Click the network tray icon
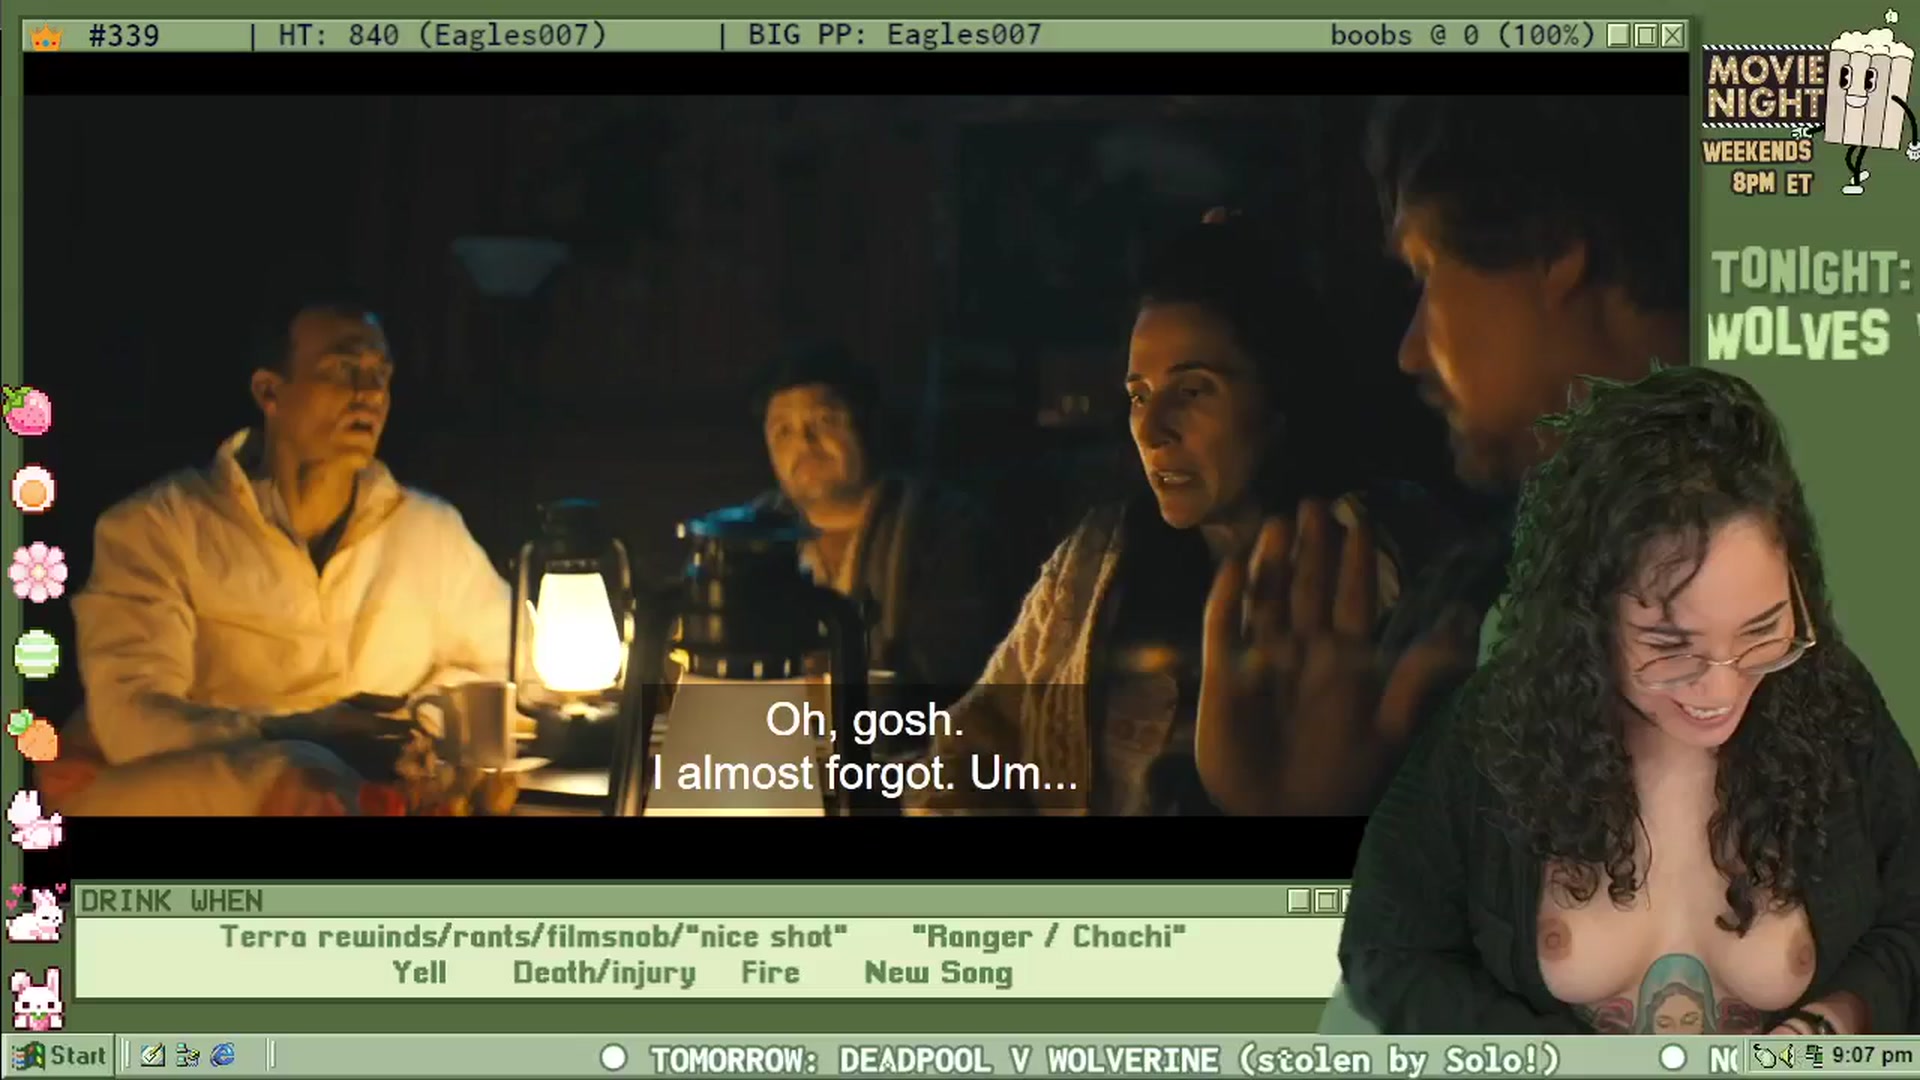 1814,1056
